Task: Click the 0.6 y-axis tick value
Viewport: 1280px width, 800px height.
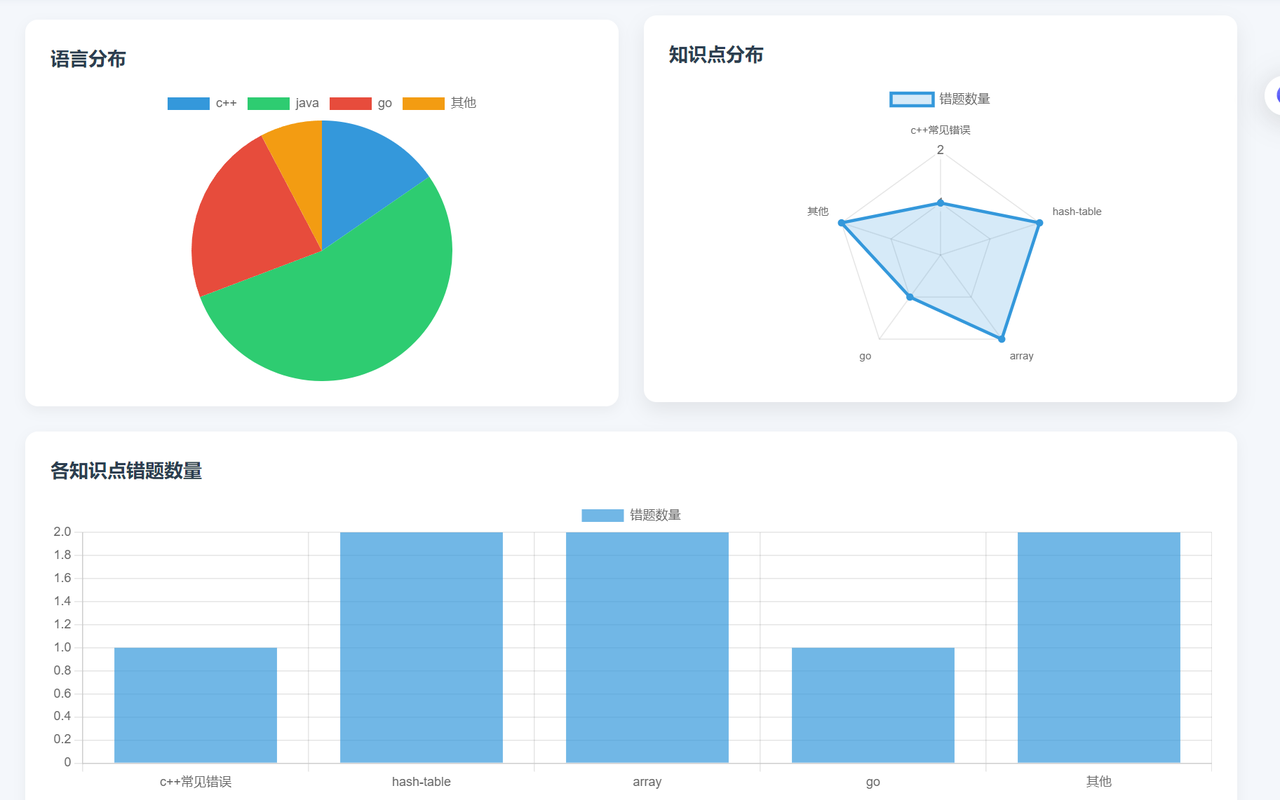Action: tap(62, 693)
